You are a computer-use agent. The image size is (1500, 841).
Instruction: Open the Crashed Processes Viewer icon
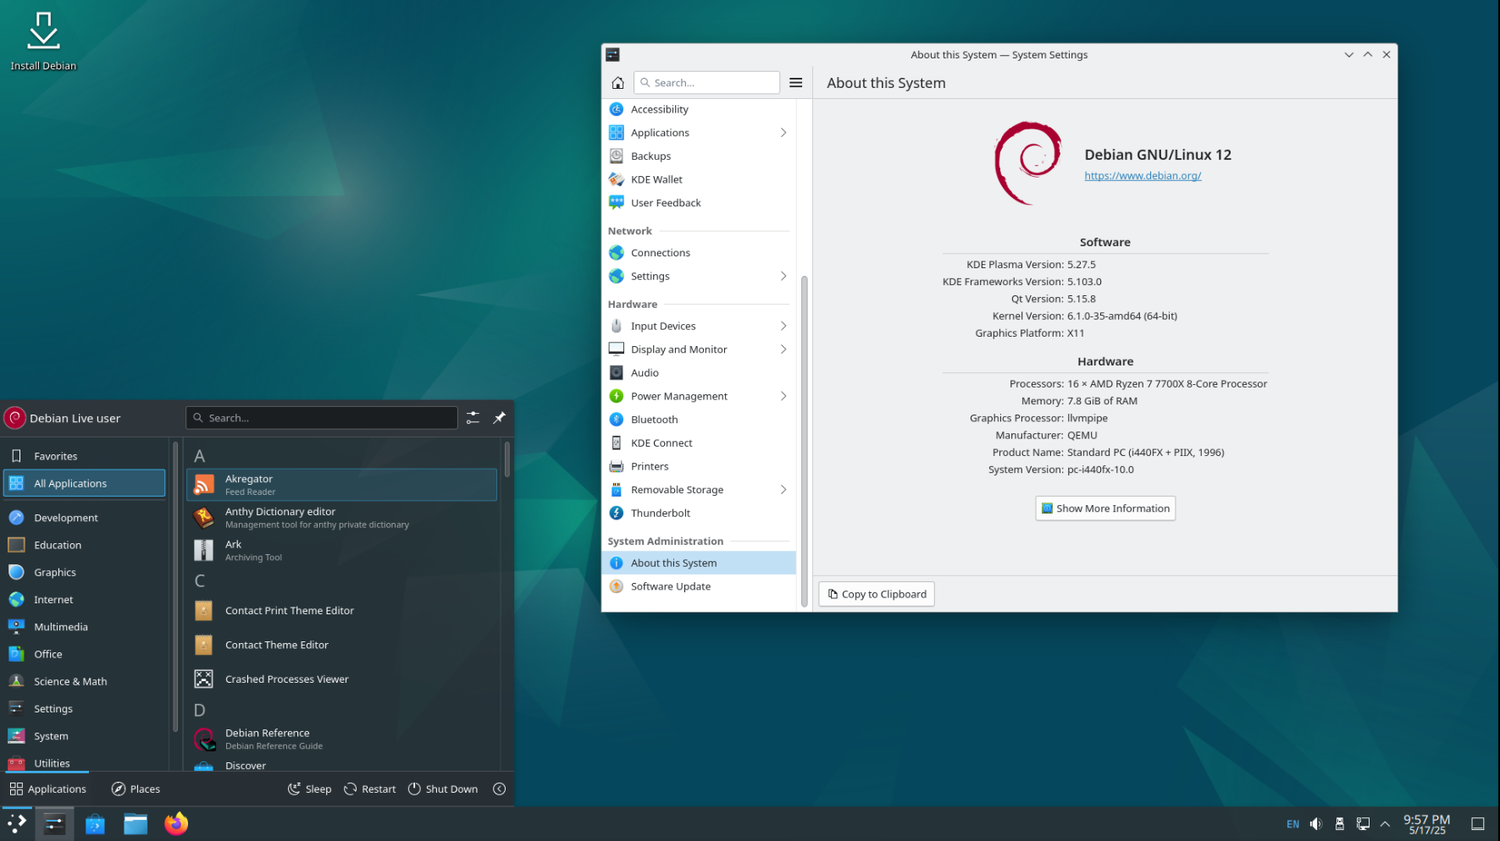204,679
